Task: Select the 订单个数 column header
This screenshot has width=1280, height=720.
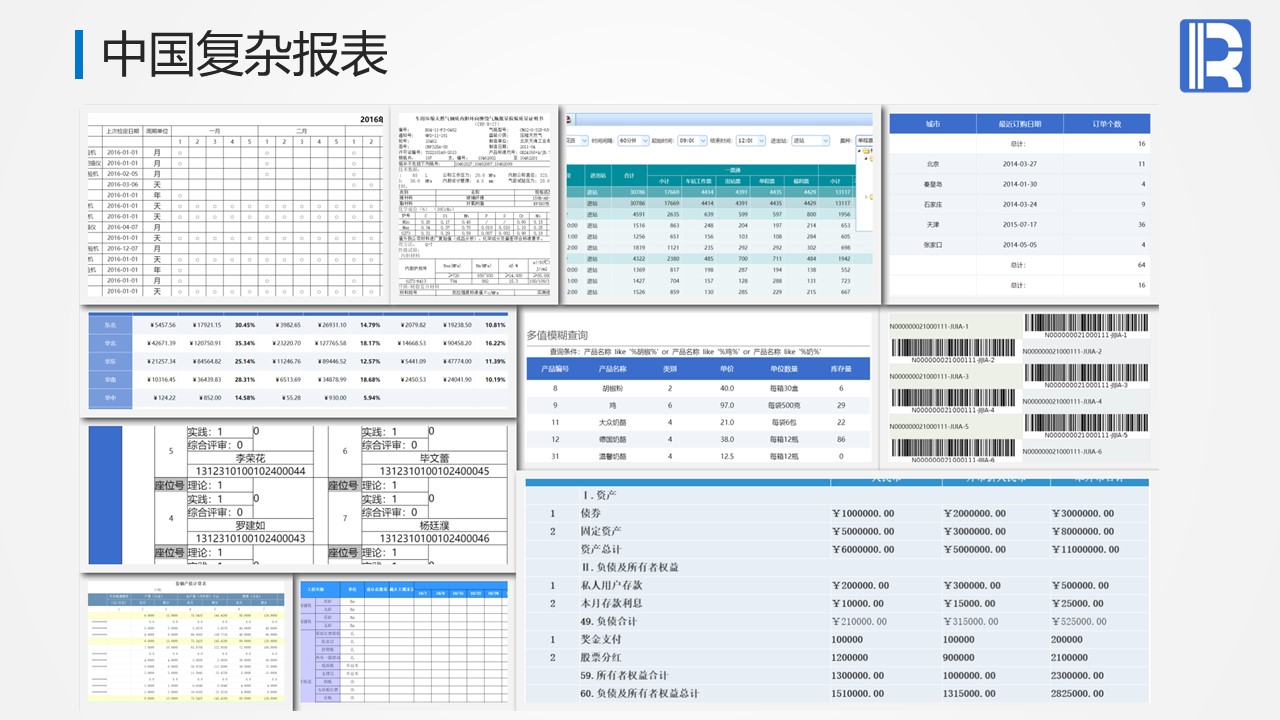Action: 1106,124
